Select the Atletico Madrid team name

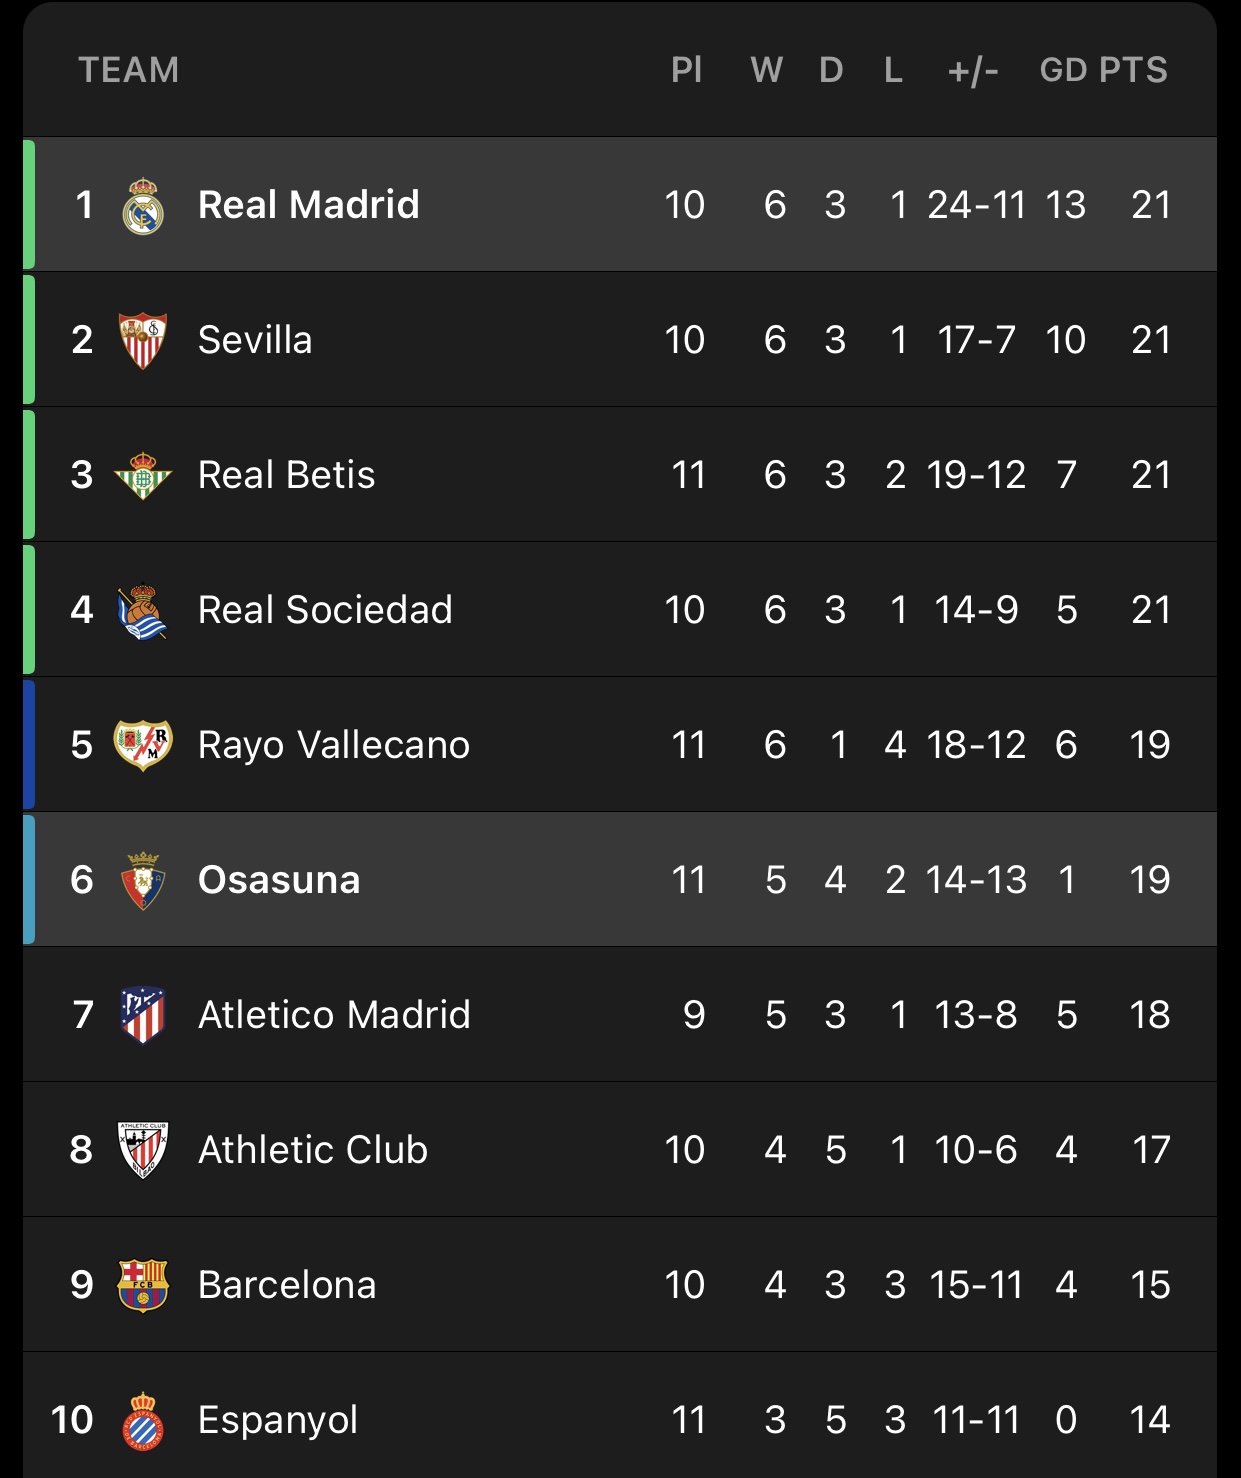(334, 1015)
